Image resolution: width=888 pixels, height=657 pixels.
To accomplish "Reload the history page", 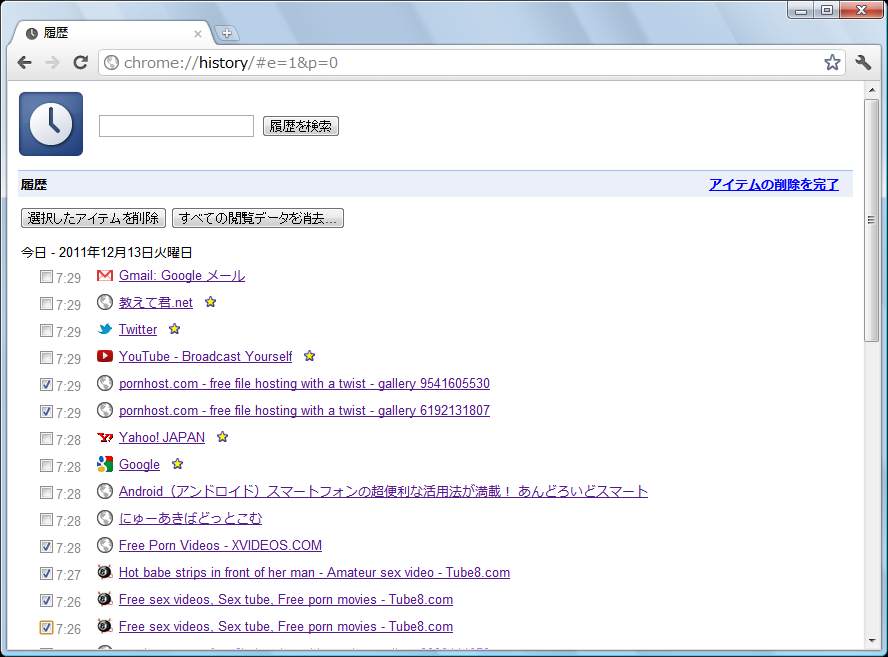I will click(80, 62).
